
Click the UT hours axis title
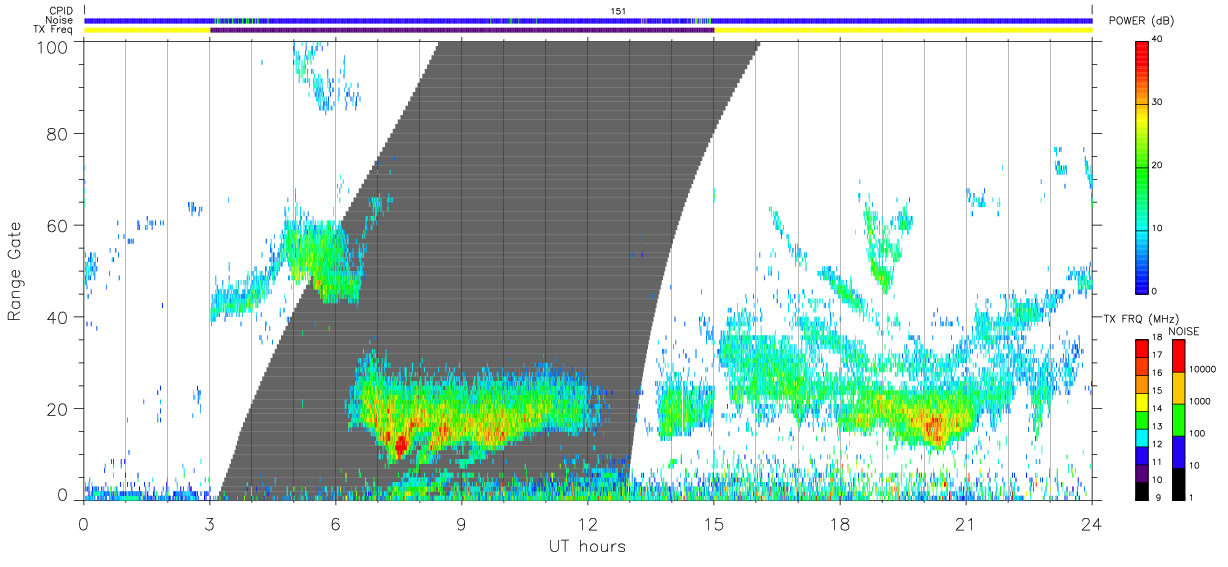pos(587,547)
